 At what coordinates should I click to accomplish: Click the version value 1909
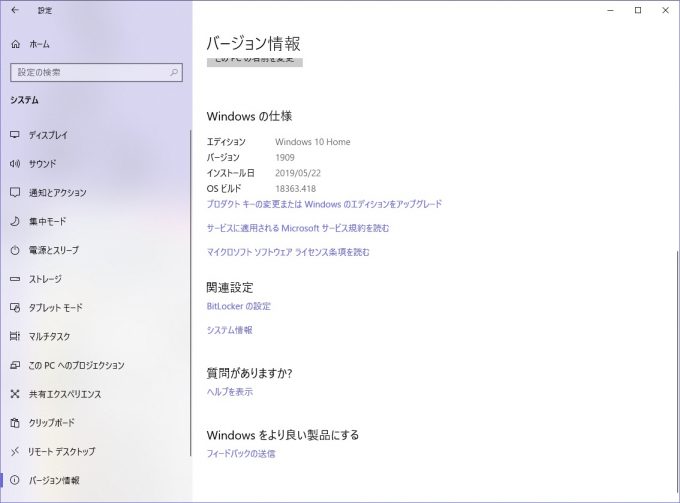tap(285, 157)
